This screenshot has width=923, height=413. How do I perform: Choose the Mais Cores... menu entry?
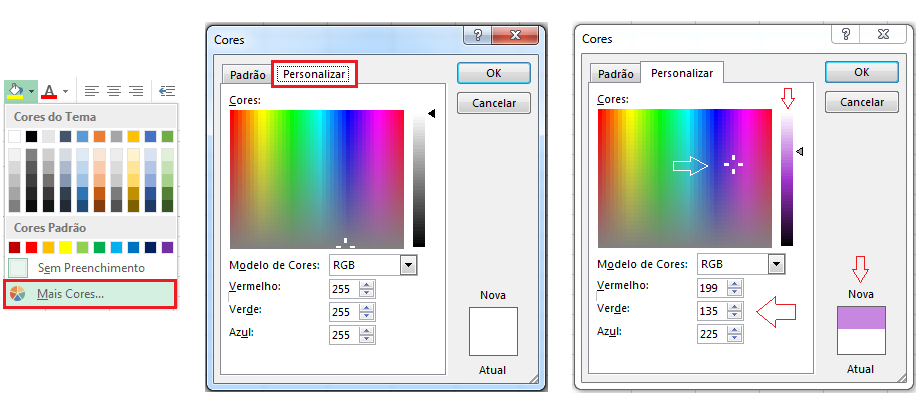pos(70,294)
